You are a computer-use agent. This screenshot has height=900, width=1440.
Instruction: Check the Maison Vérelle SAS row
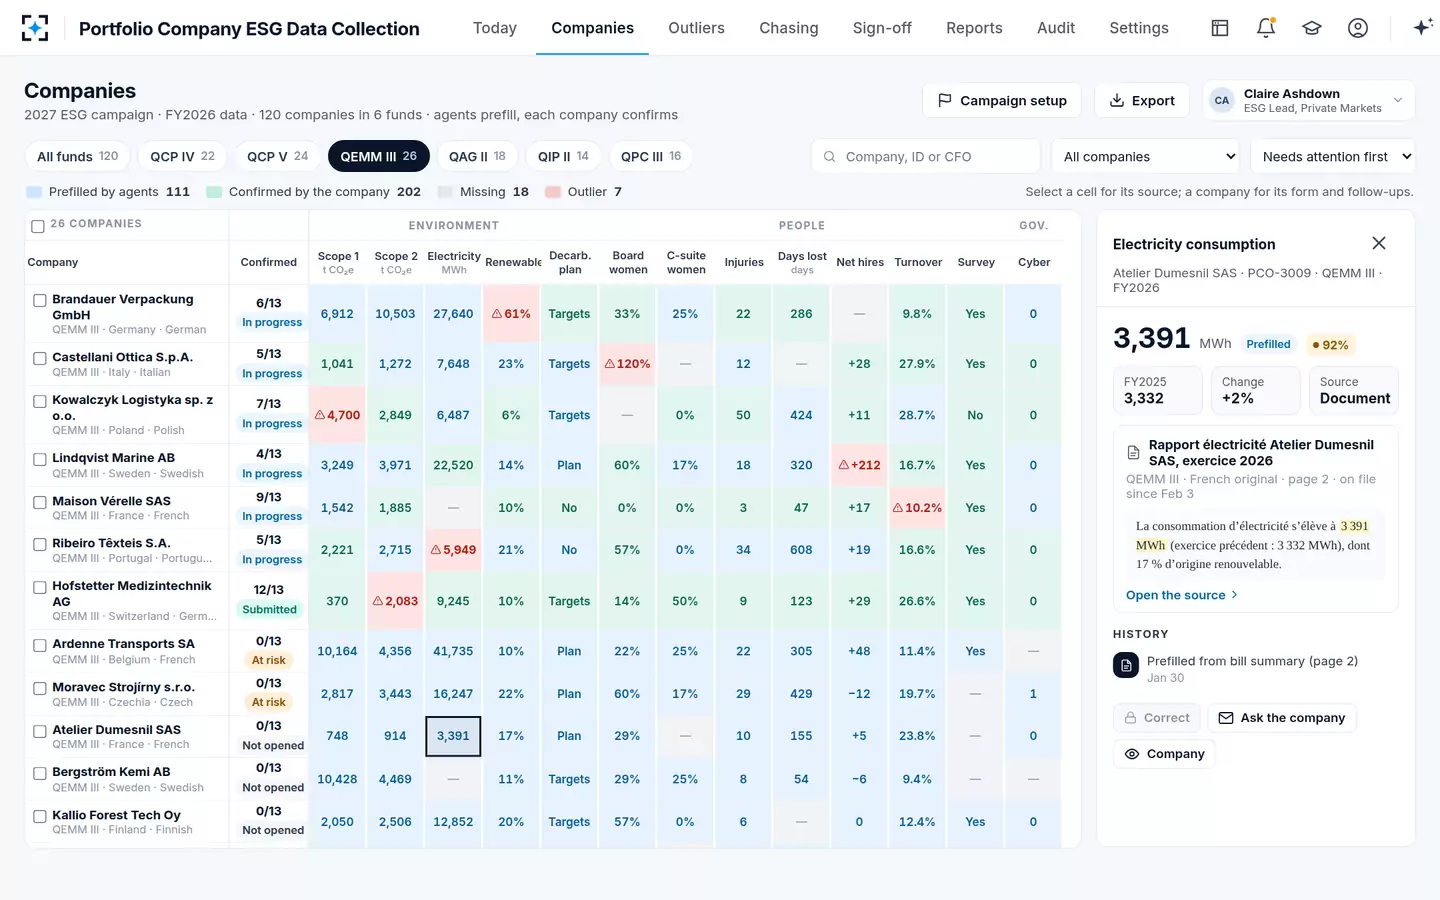pos(40,502)
